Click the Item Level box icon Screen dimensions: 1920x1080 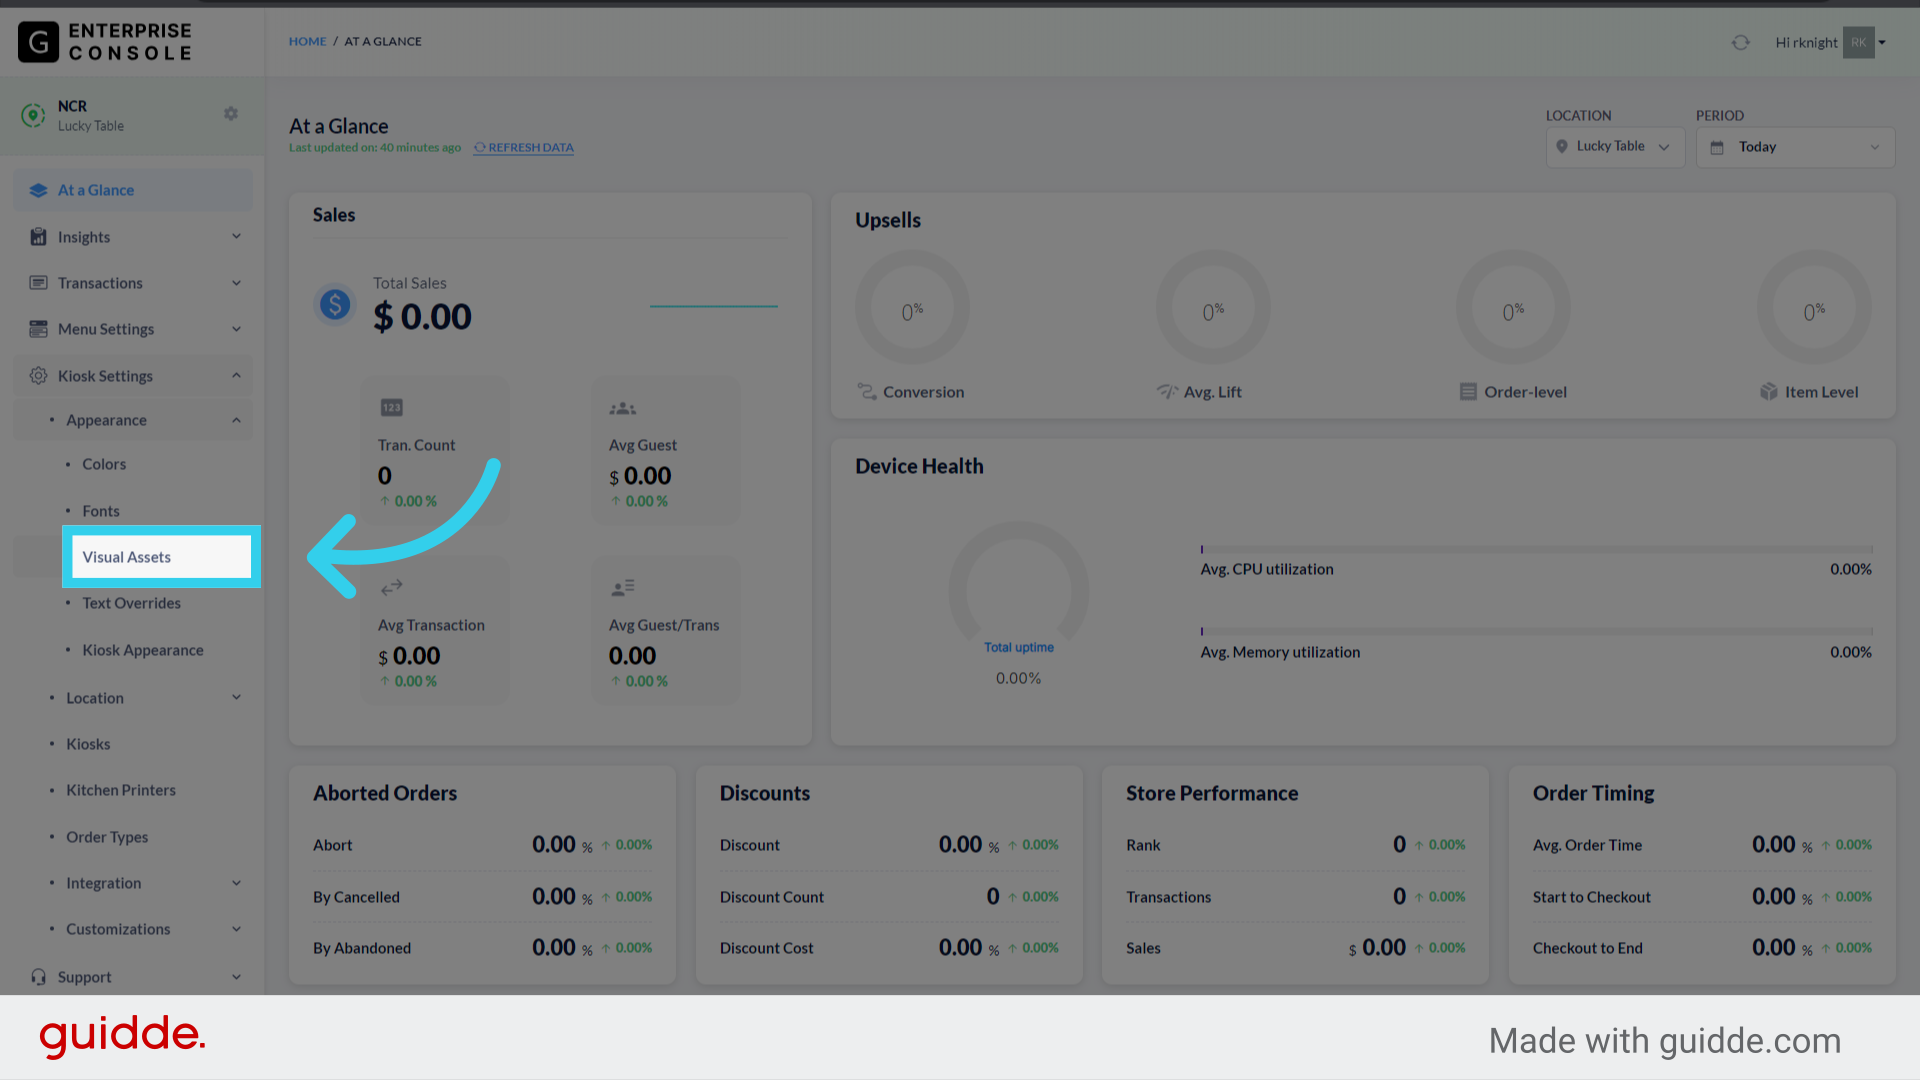coord(1769,392)
